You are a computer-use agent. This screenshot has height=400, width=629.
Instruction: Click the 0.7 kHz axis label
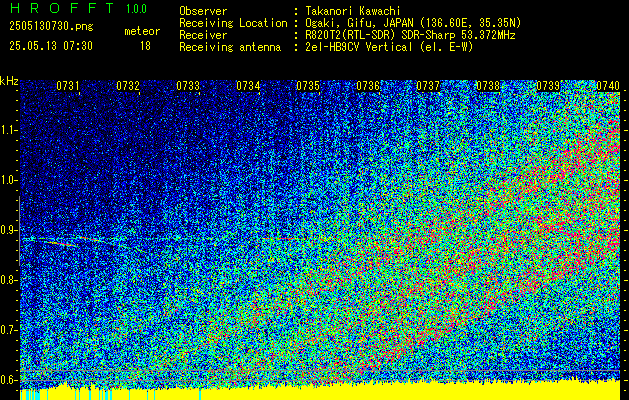click(8, 330)
